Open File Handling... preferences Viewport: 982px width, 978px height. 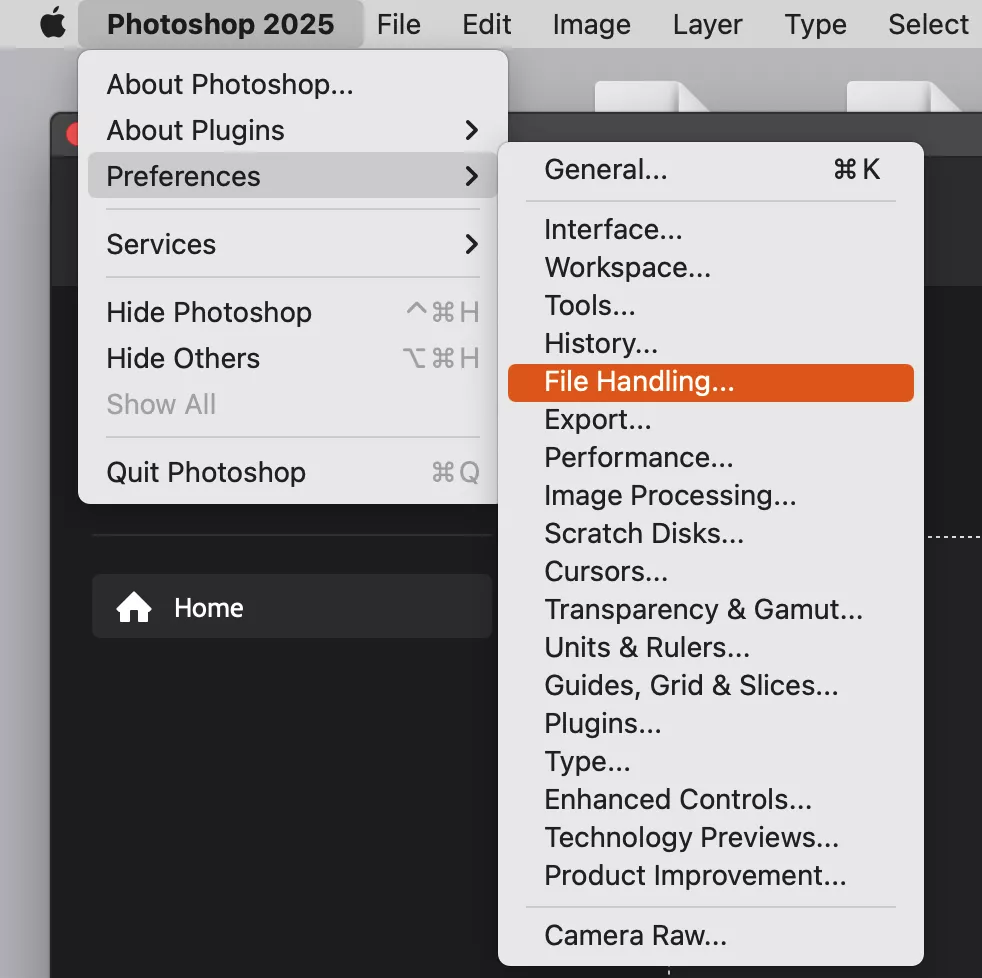pos(711,382)
